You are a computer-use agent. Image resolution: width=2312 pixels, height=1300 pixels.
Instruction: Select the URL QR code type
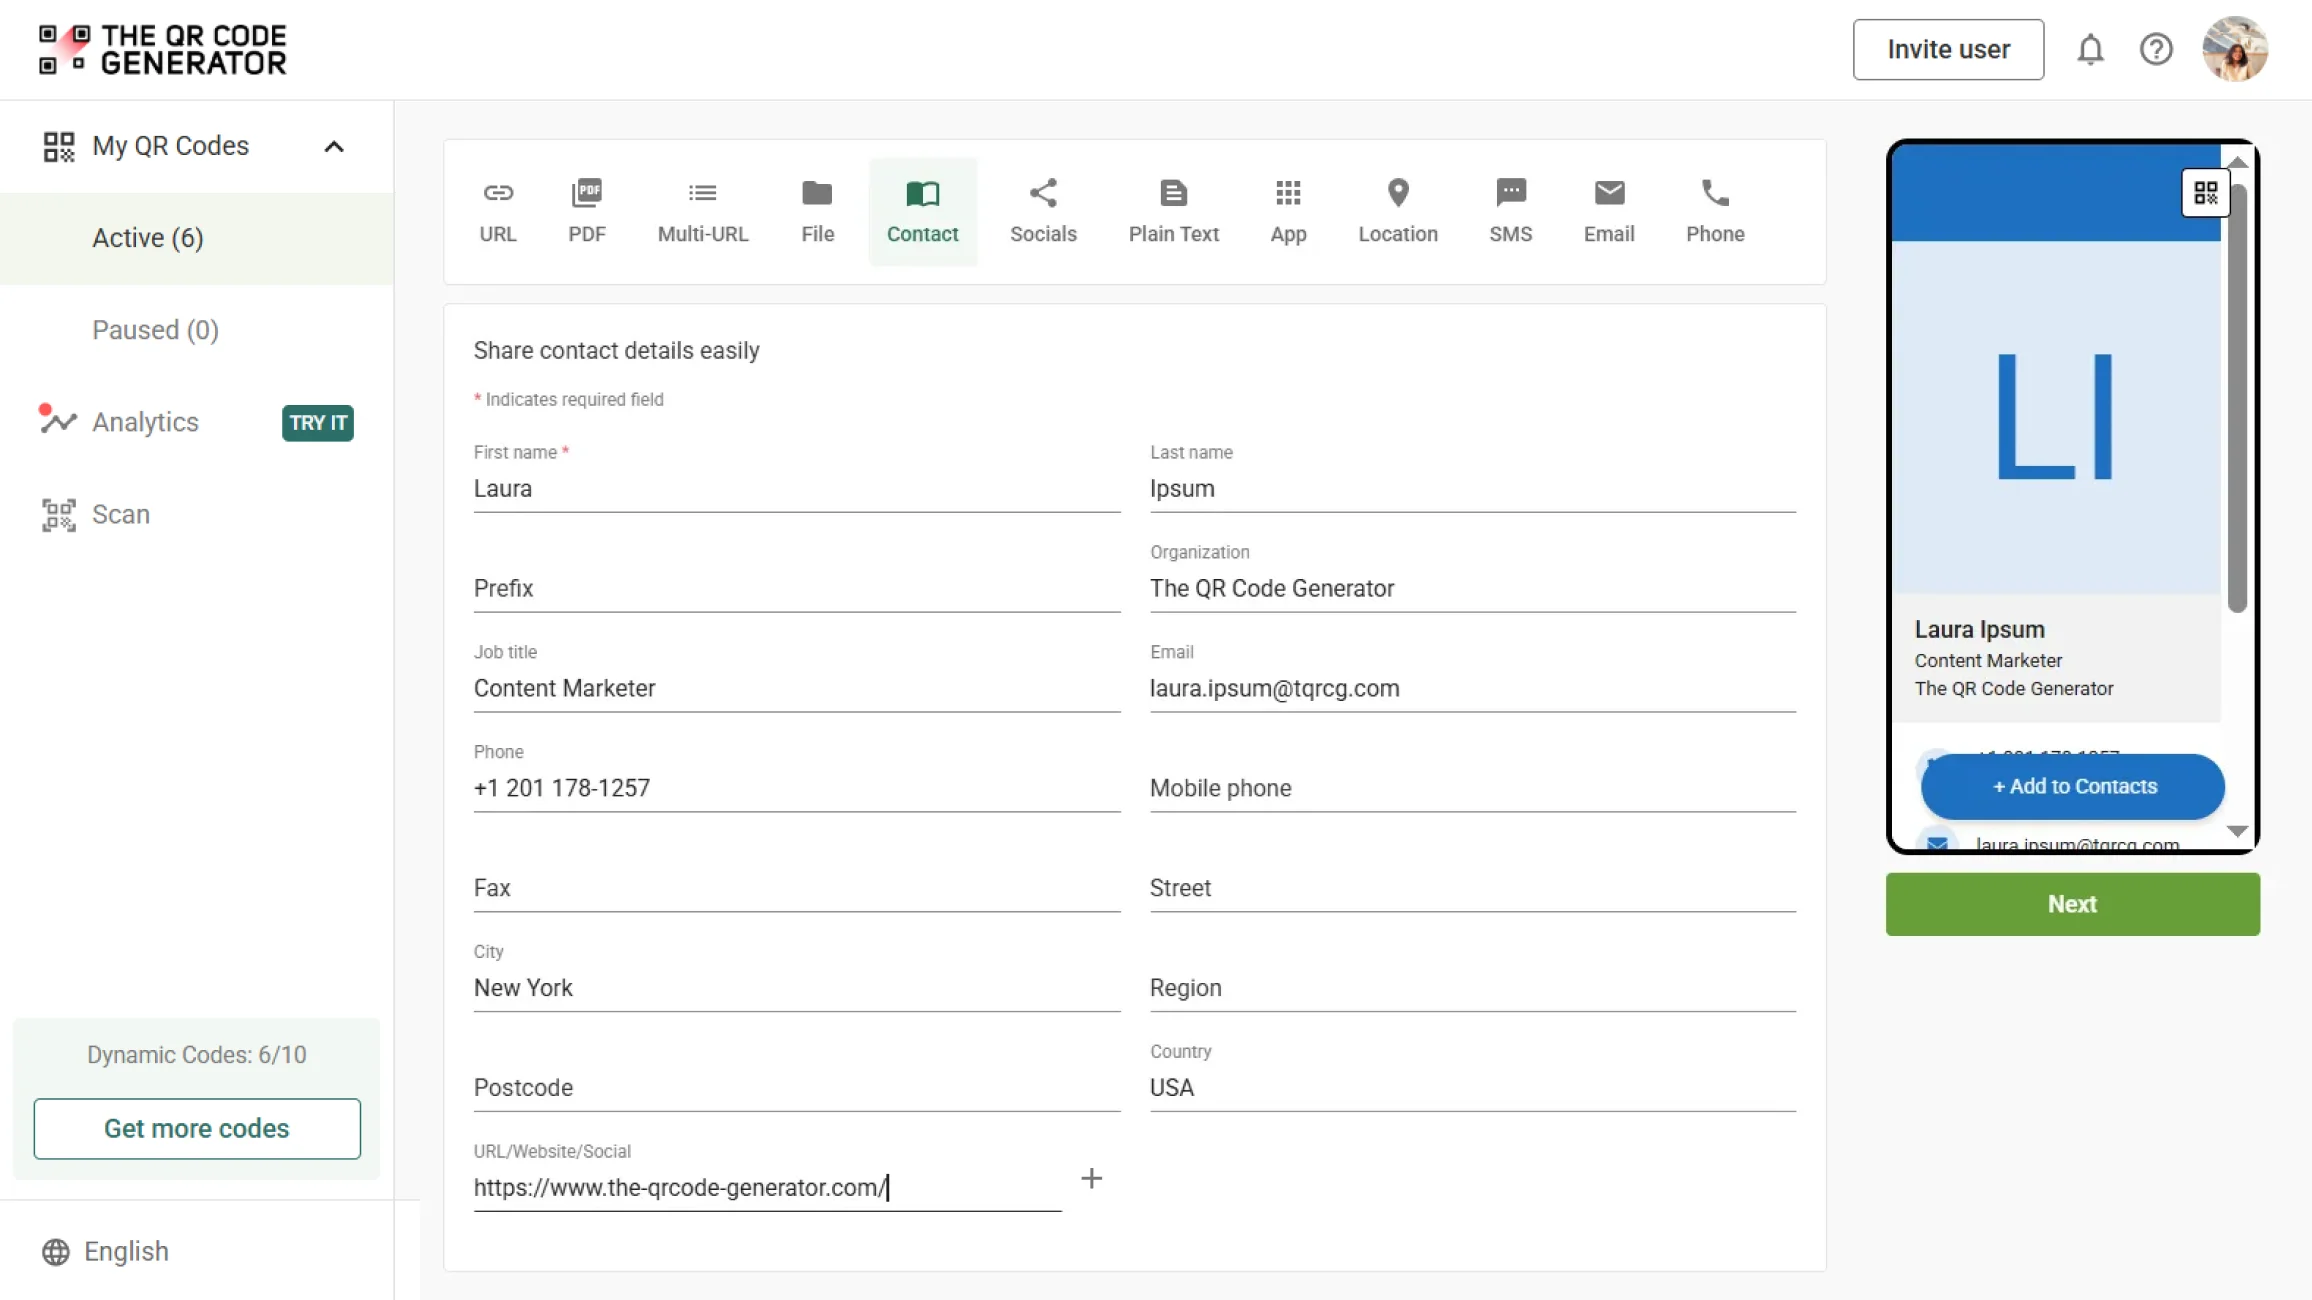(497, 210)
